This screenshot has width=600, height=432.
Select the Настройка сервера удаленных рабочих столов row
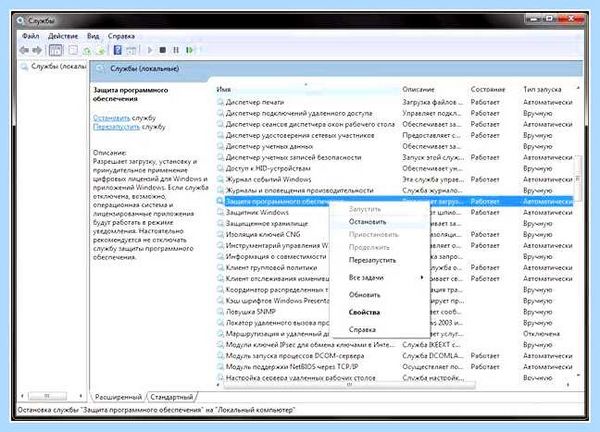click(x=395, y=378)
